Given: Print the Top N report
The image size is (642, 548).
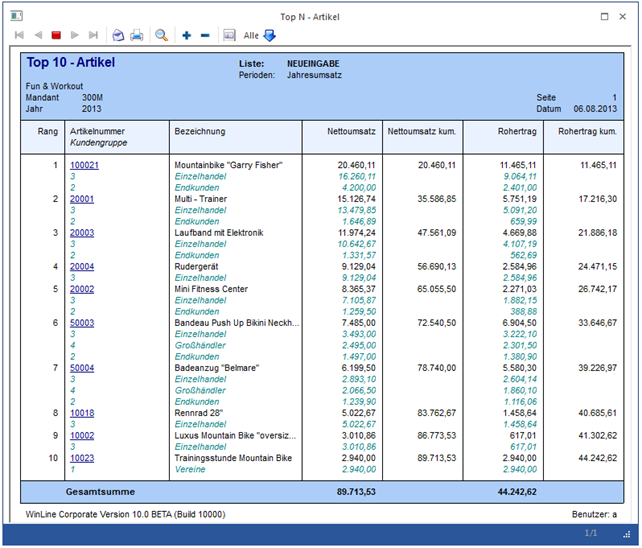Looking at the screenshot, I should (136, 35).
